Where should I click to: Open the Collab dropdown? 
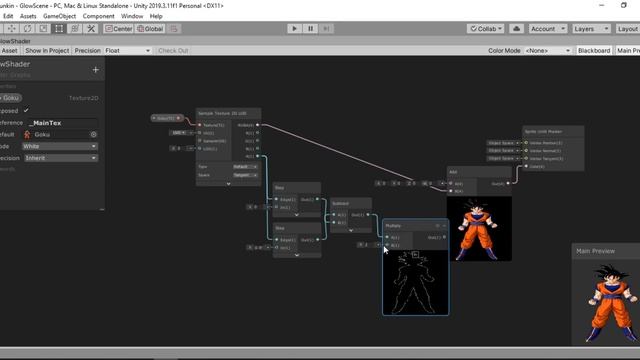[485, 29]
